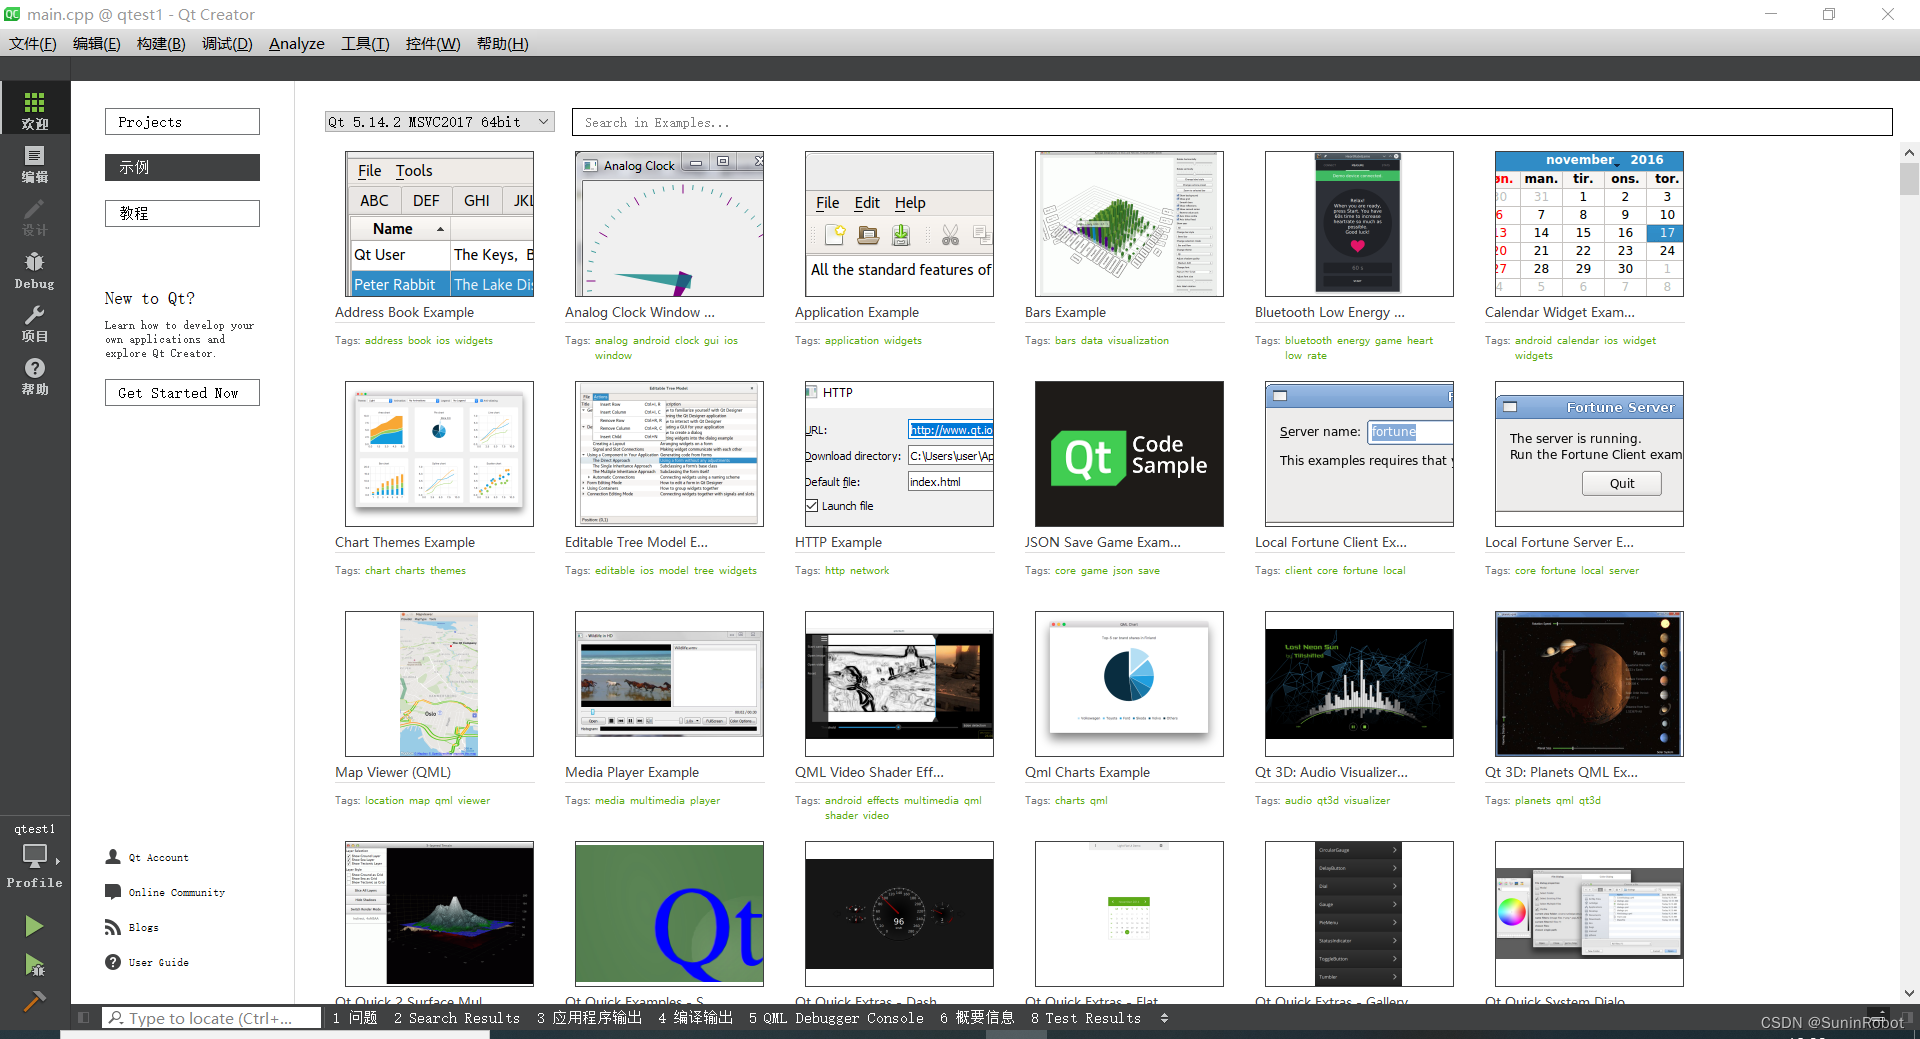The width and height of the screenshot is (1920, 1039).
Task: Click the Type to locate field
Action: click(x=212, y=1018)
